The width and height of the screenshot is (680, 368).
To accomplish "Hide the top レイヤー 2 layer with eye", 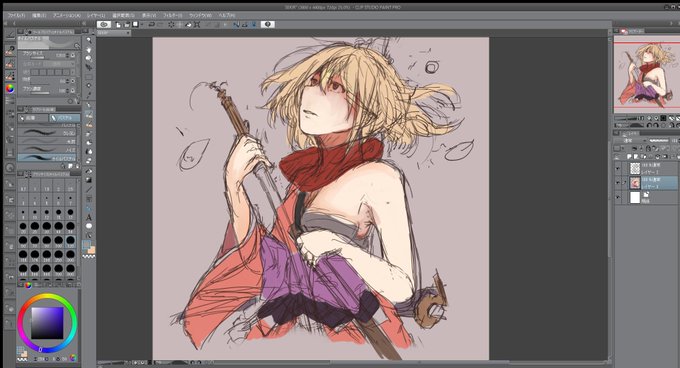I will [x=618, y=168].
